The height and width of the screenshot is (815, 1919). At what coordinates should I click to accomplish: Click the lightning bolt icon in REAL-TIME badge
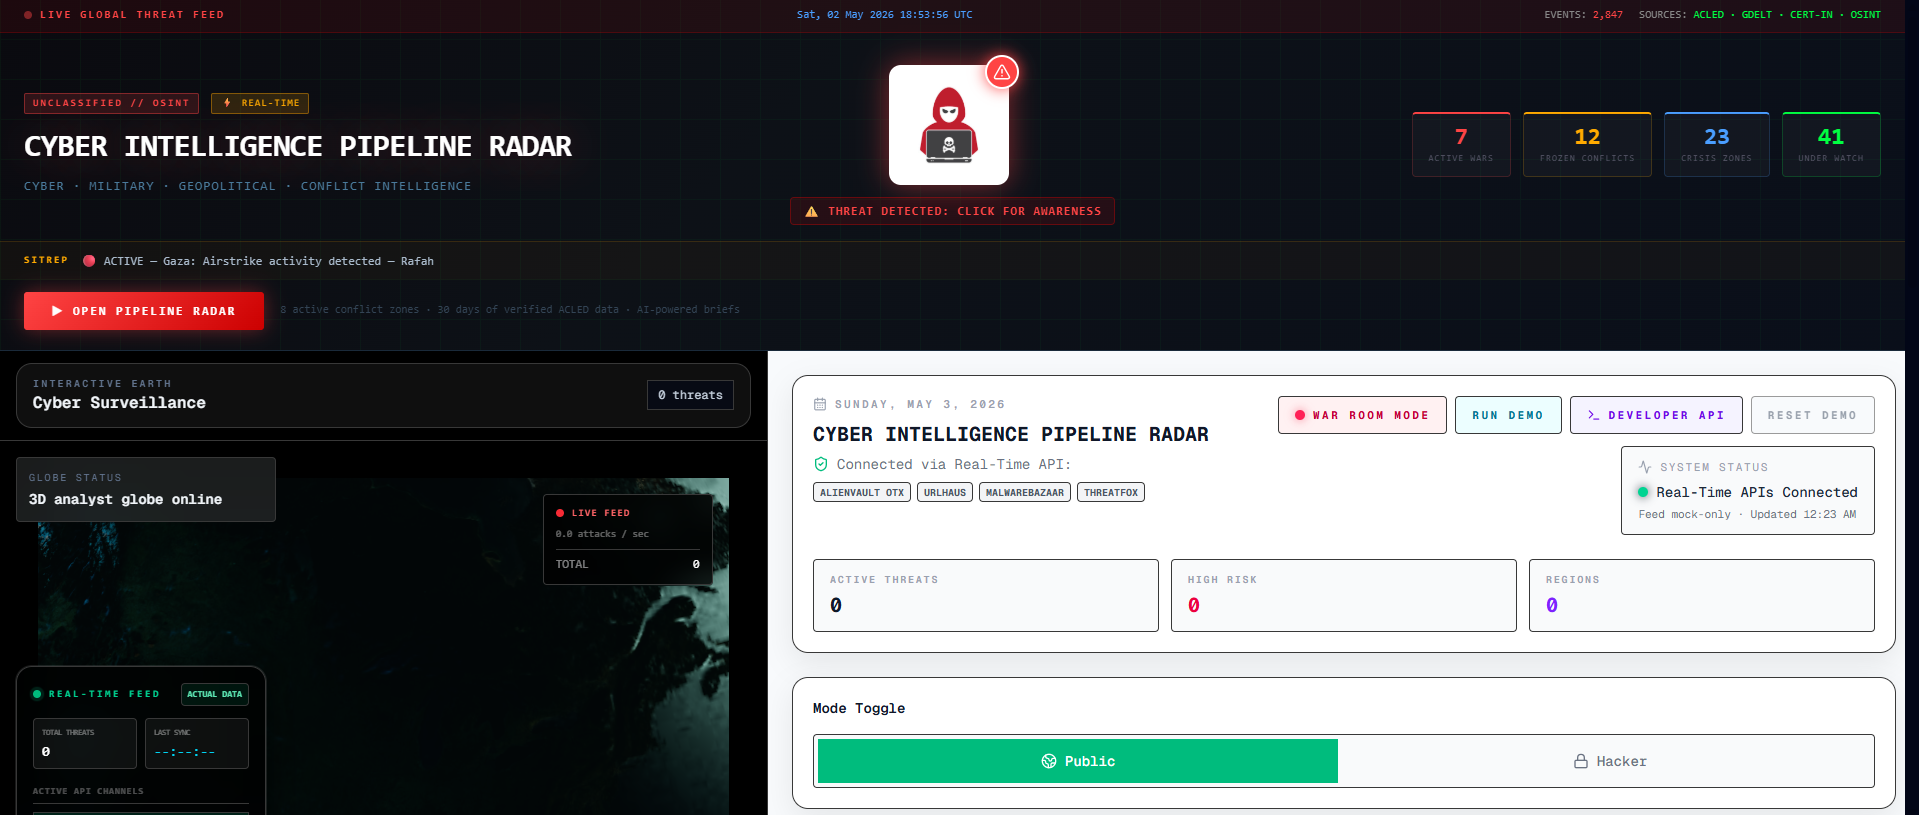pyautogui.click(x=227, y=103)
